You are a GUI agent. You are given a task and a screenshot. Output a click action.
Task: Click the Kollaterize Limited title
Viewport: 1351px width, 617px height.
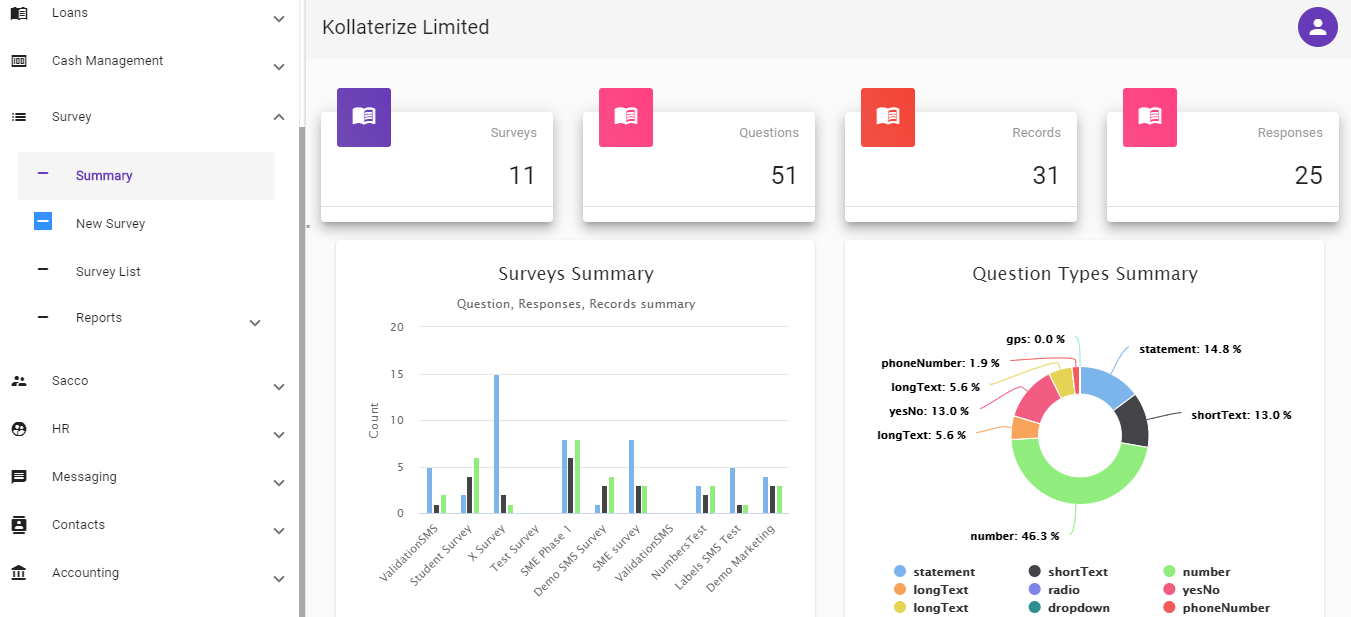click(x=406, y=28)
